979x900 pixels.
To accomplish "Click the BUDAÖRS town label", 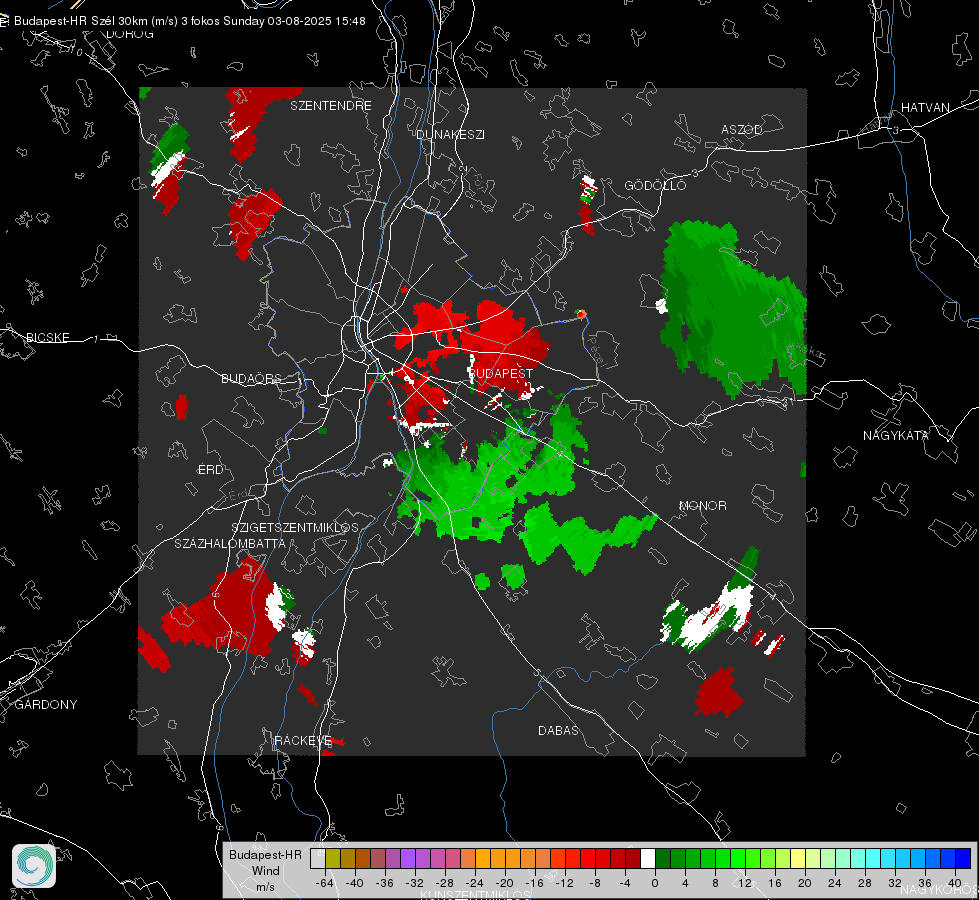I will pyautogui.click(x=252, y=379).
